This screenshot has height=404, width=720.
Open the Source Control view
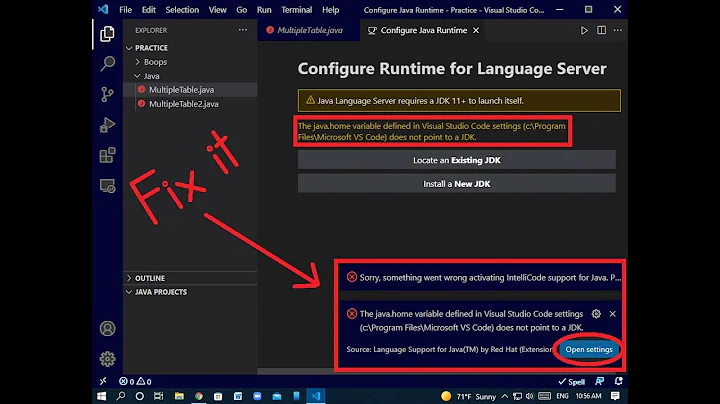click(x=107, y=94)
